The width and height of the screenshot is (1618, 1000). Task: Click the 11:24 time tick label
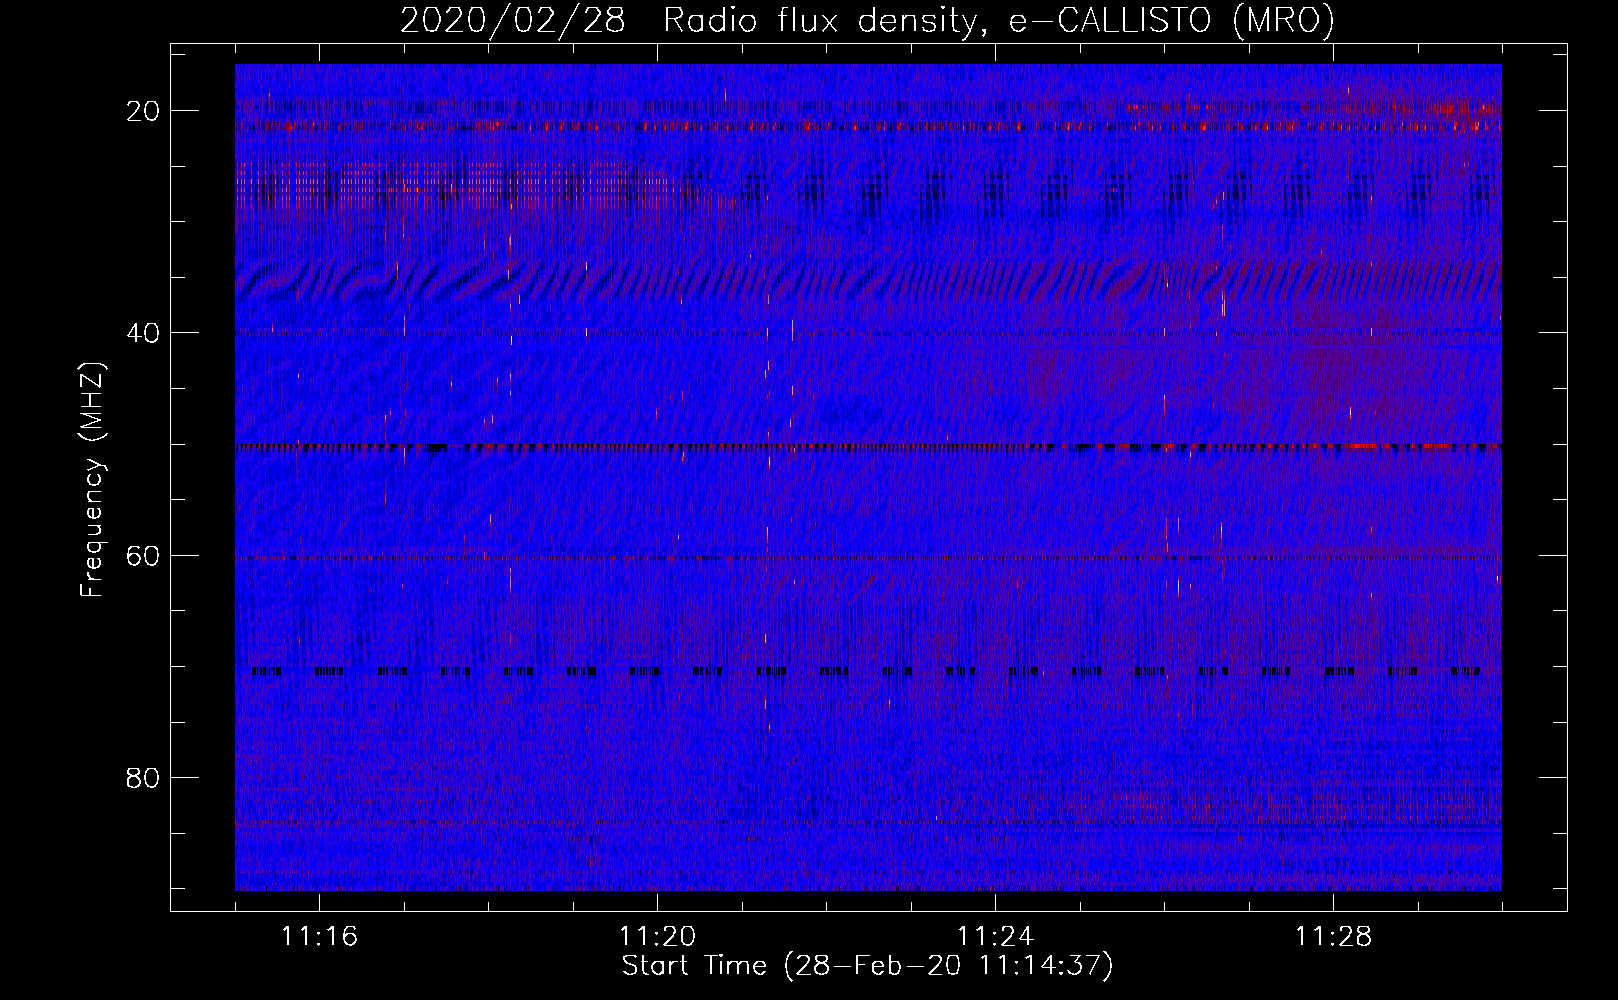point(996,937)
